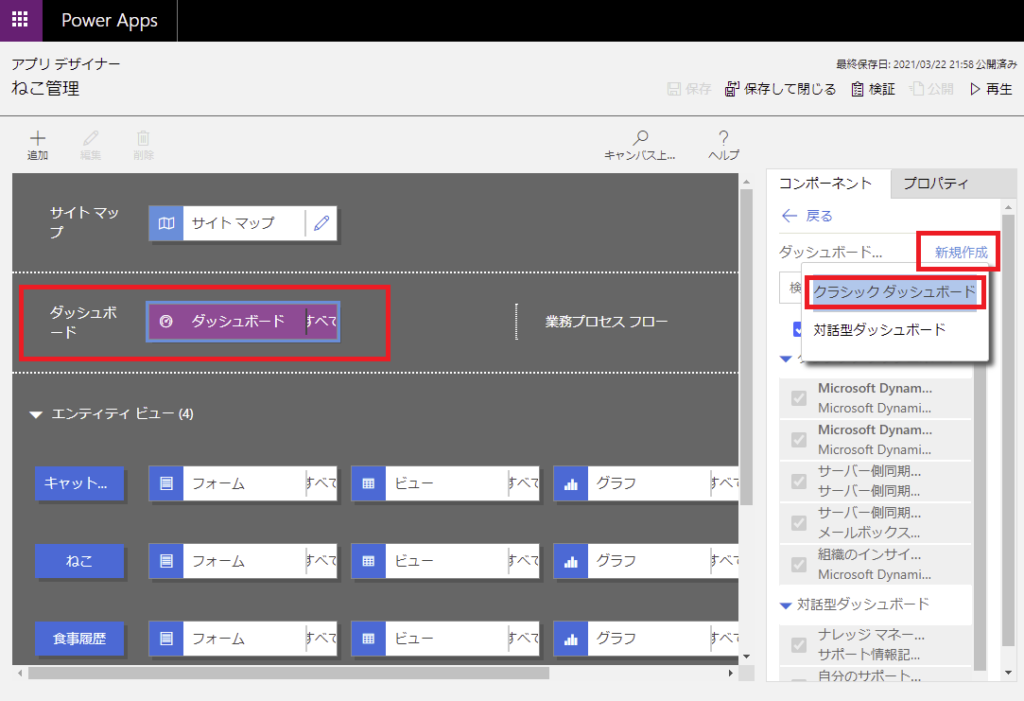1024x701 pixels.
Task: Open すべて dropdown for ねこ row ビュー
Action: click(x=524, y=561)
